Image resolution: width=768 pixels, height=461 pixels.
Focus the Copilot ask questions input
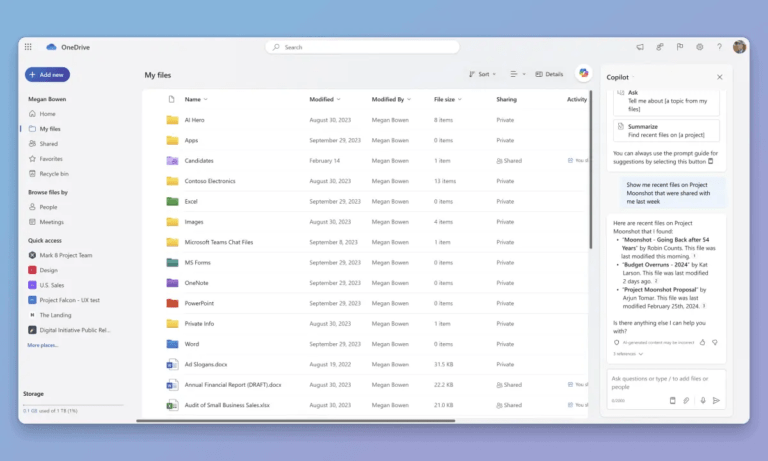click(666, 383)
